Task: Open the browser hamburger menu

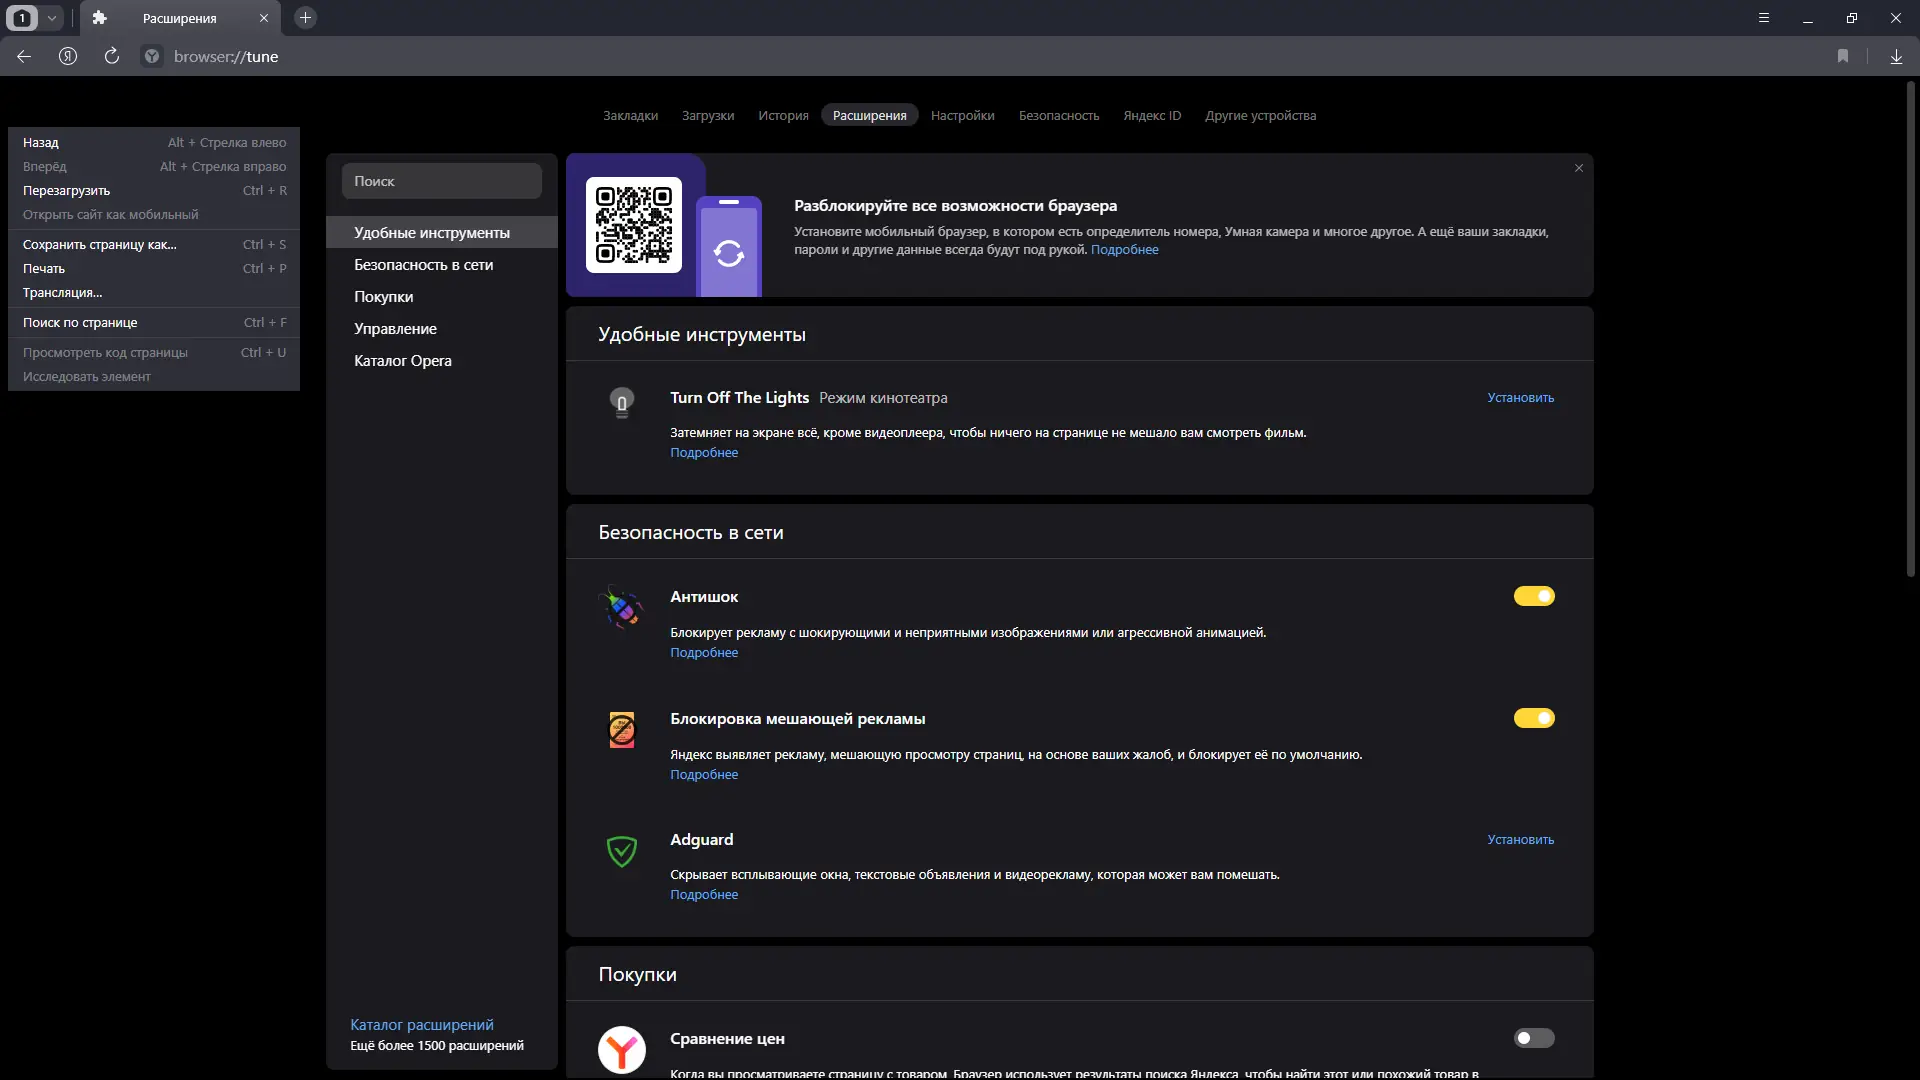Action: pyautogui.click(x=1764, y=18)
